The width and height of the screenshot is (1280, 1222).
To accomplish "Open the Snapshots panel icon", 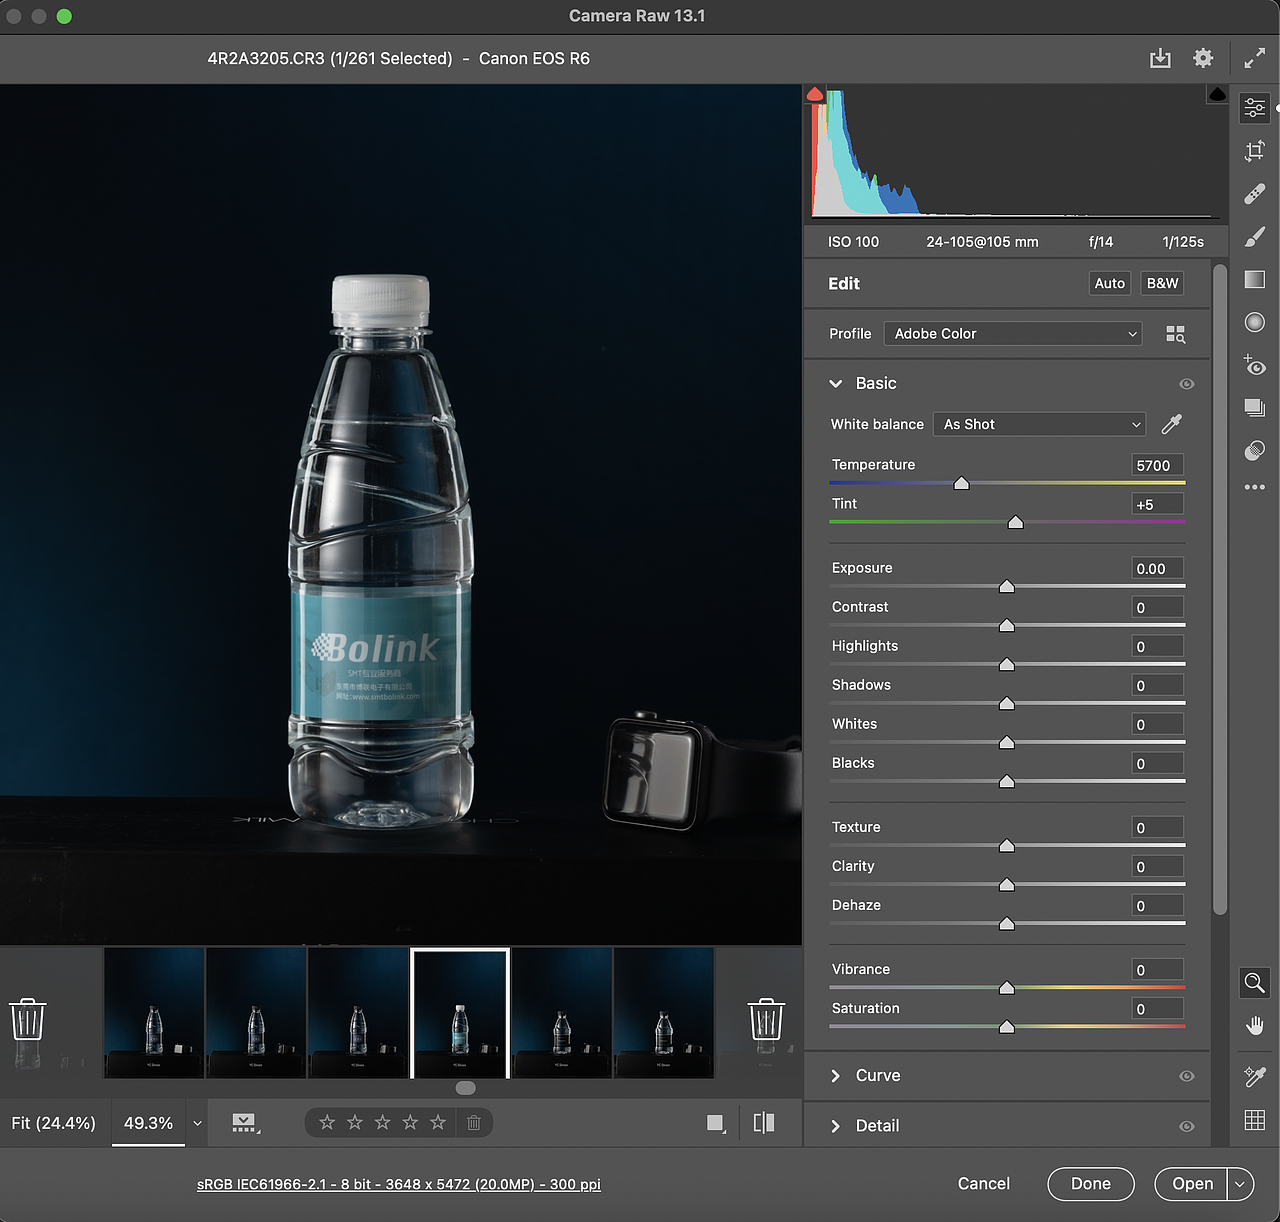I will (x=1255, y=407).
